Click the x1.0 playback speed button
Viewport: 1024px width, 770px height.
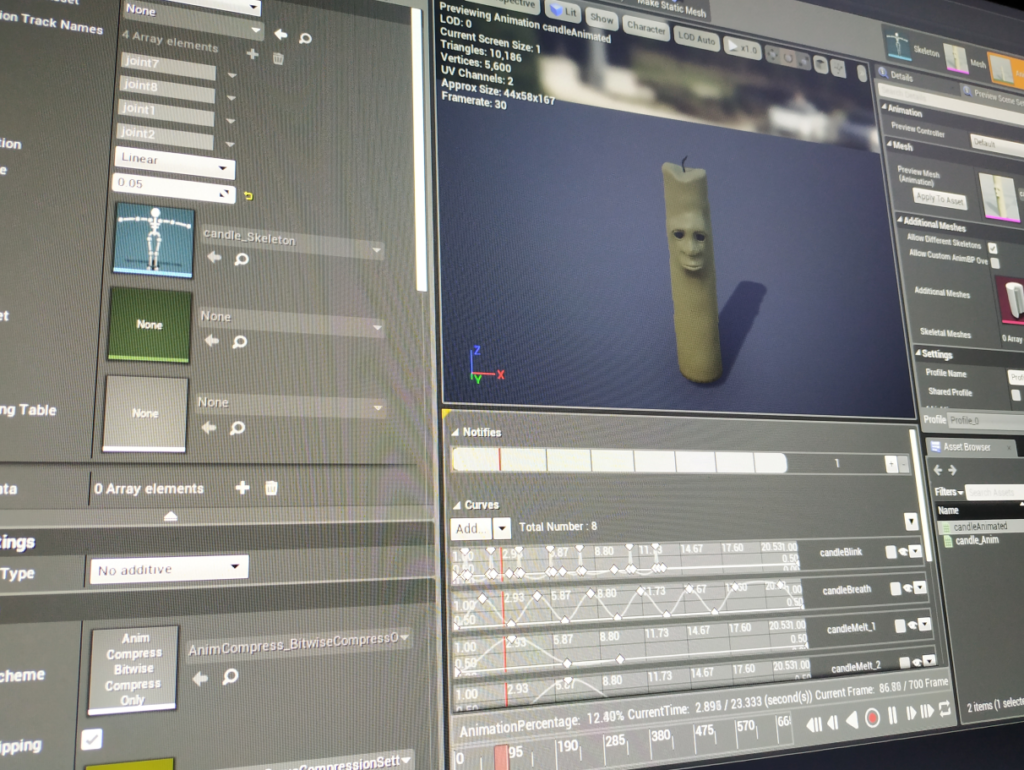point(743,48)
